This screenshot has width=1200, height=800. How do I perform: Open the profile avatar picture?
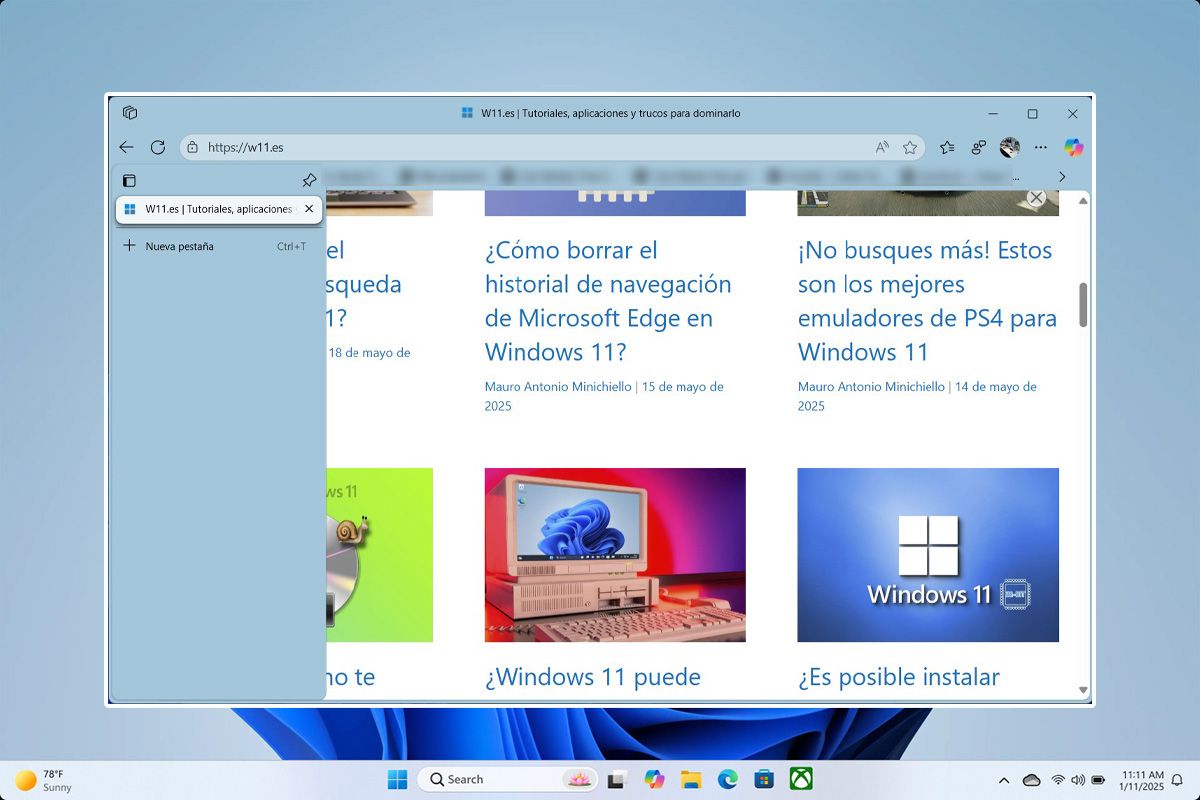click(1010, 147)
